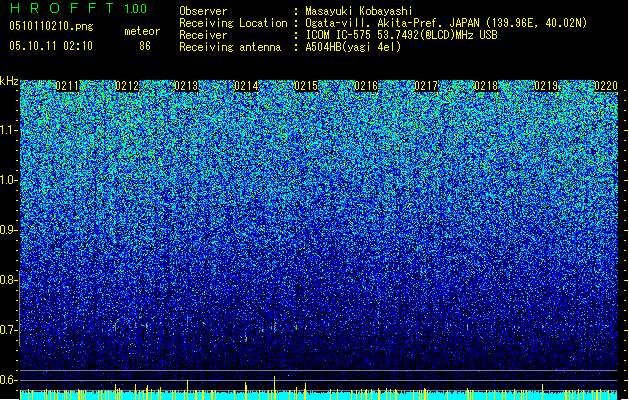Click the 0220 time marker
629x400 pixels.
coord(606,86)
